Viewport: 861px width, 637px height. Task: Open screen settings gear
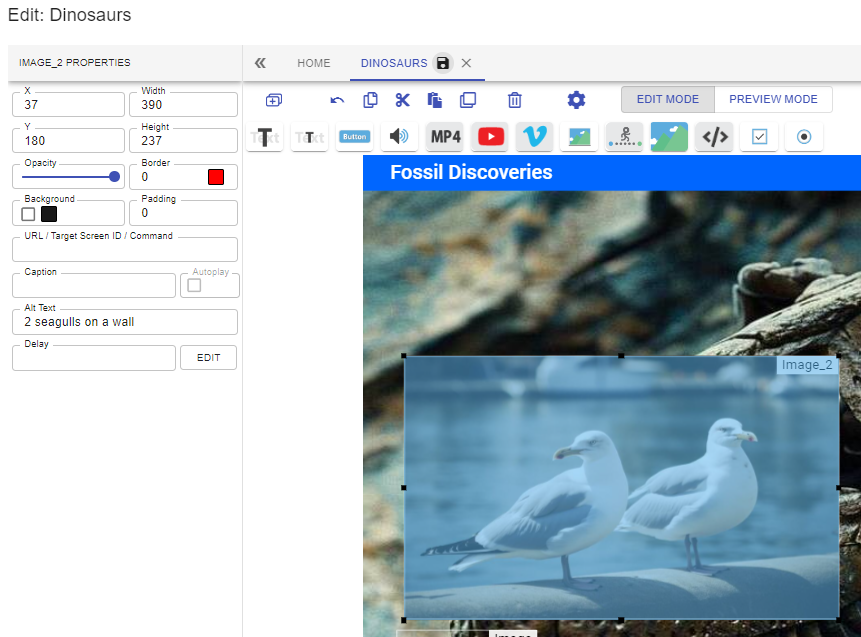[x=576, y=100]
